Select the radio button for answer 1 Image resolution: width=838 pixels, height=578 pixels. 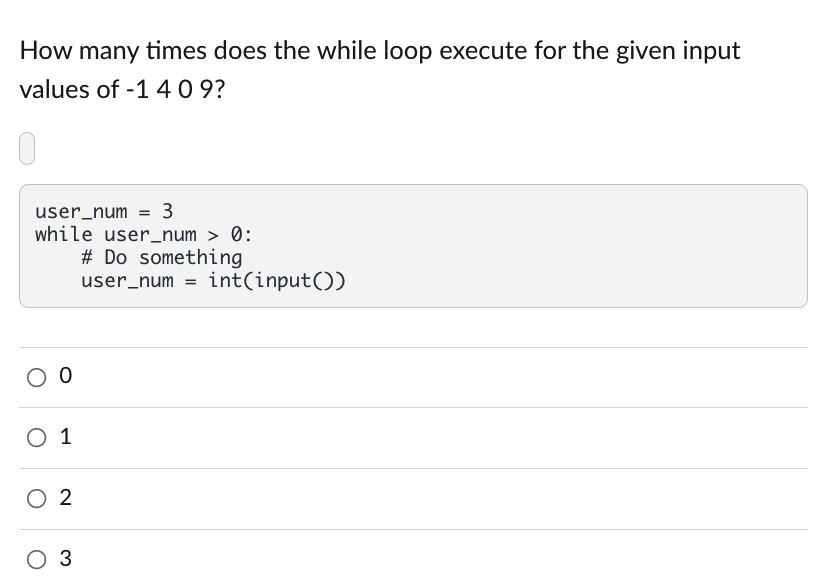36,437
